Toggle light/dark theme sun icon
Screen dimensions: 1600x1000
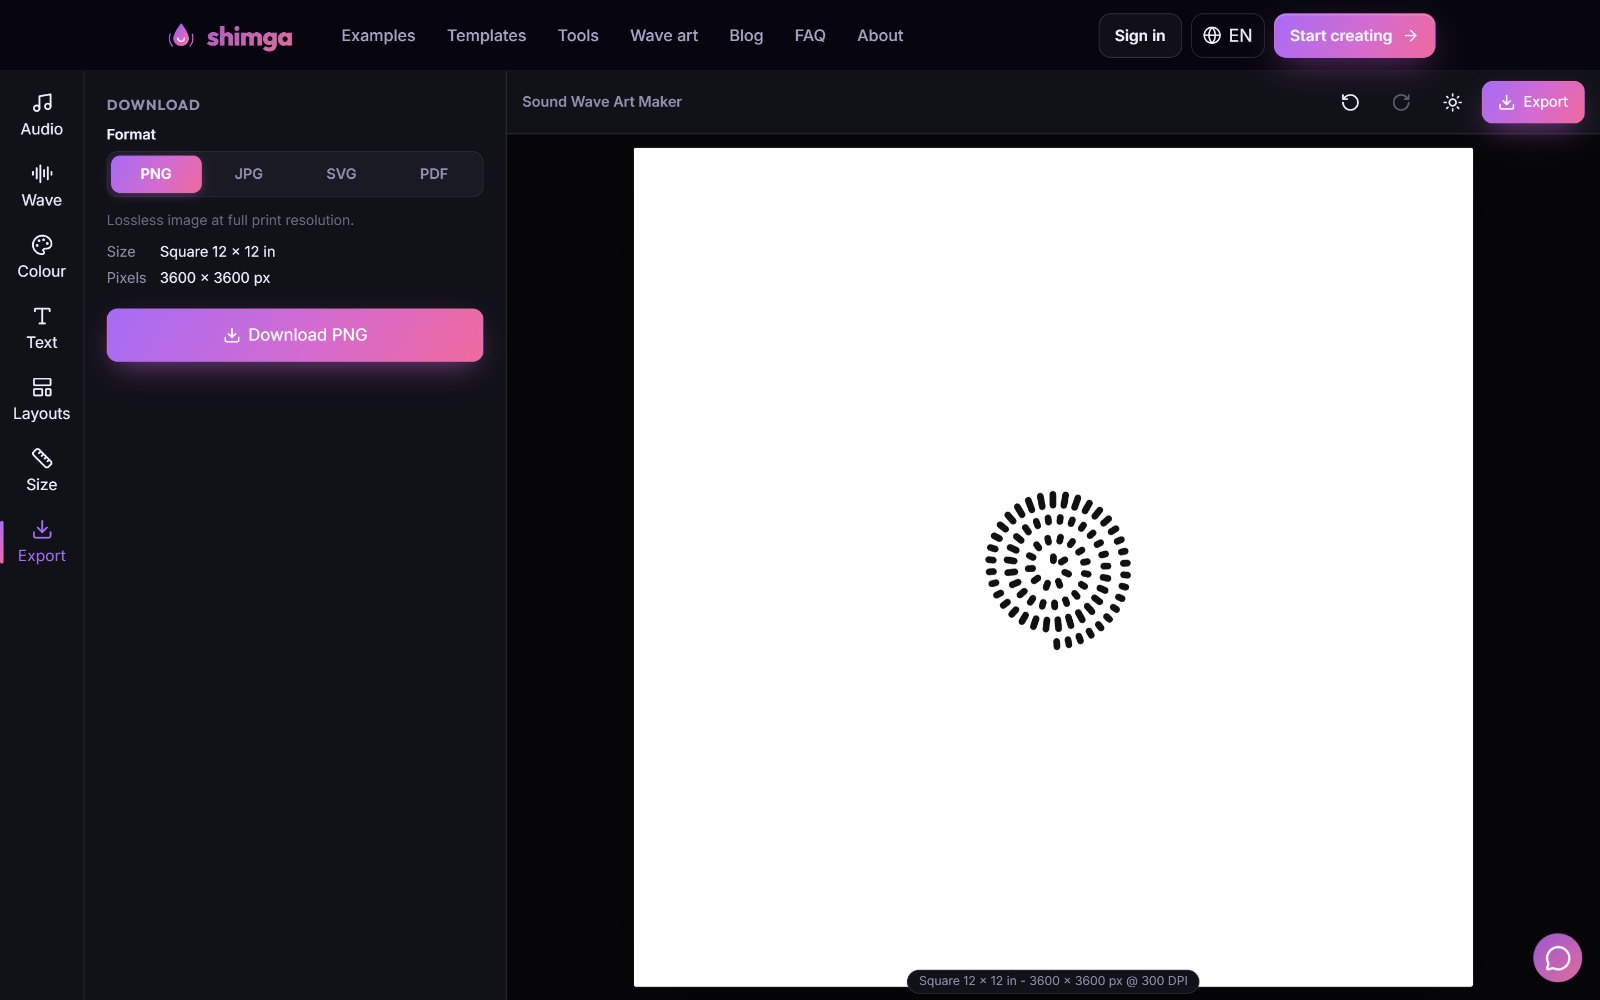point(1453,102)
